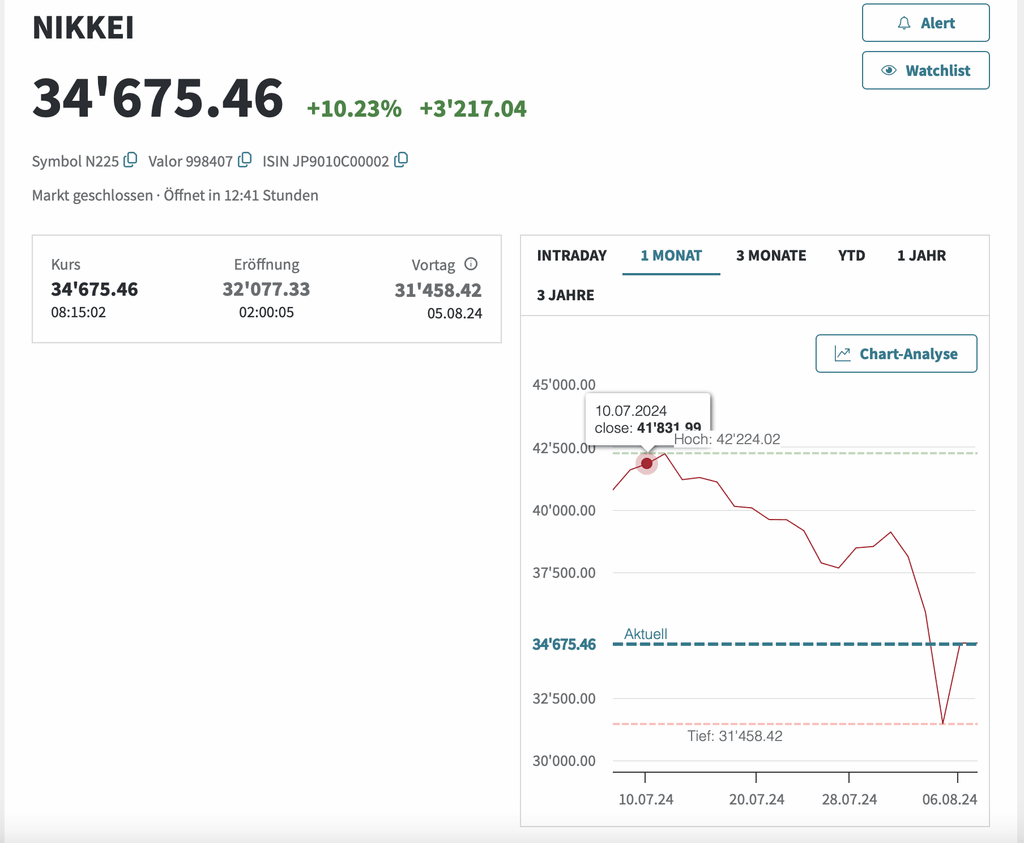Click the 10.07.24 x-axis date label
This screenshot has height=843, width=1024.
[x=646, y=799]
